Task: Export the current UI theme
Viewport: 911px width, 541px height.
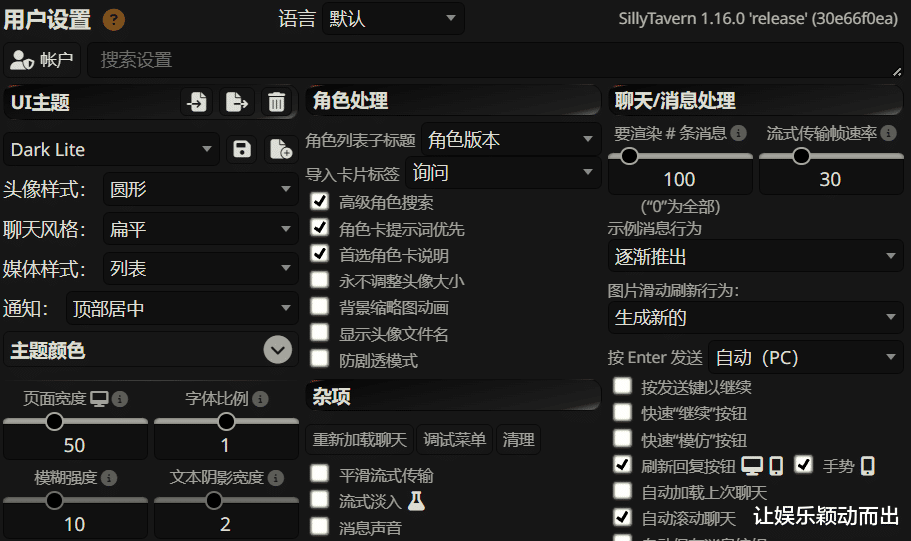Action: [x=236, y=102]
